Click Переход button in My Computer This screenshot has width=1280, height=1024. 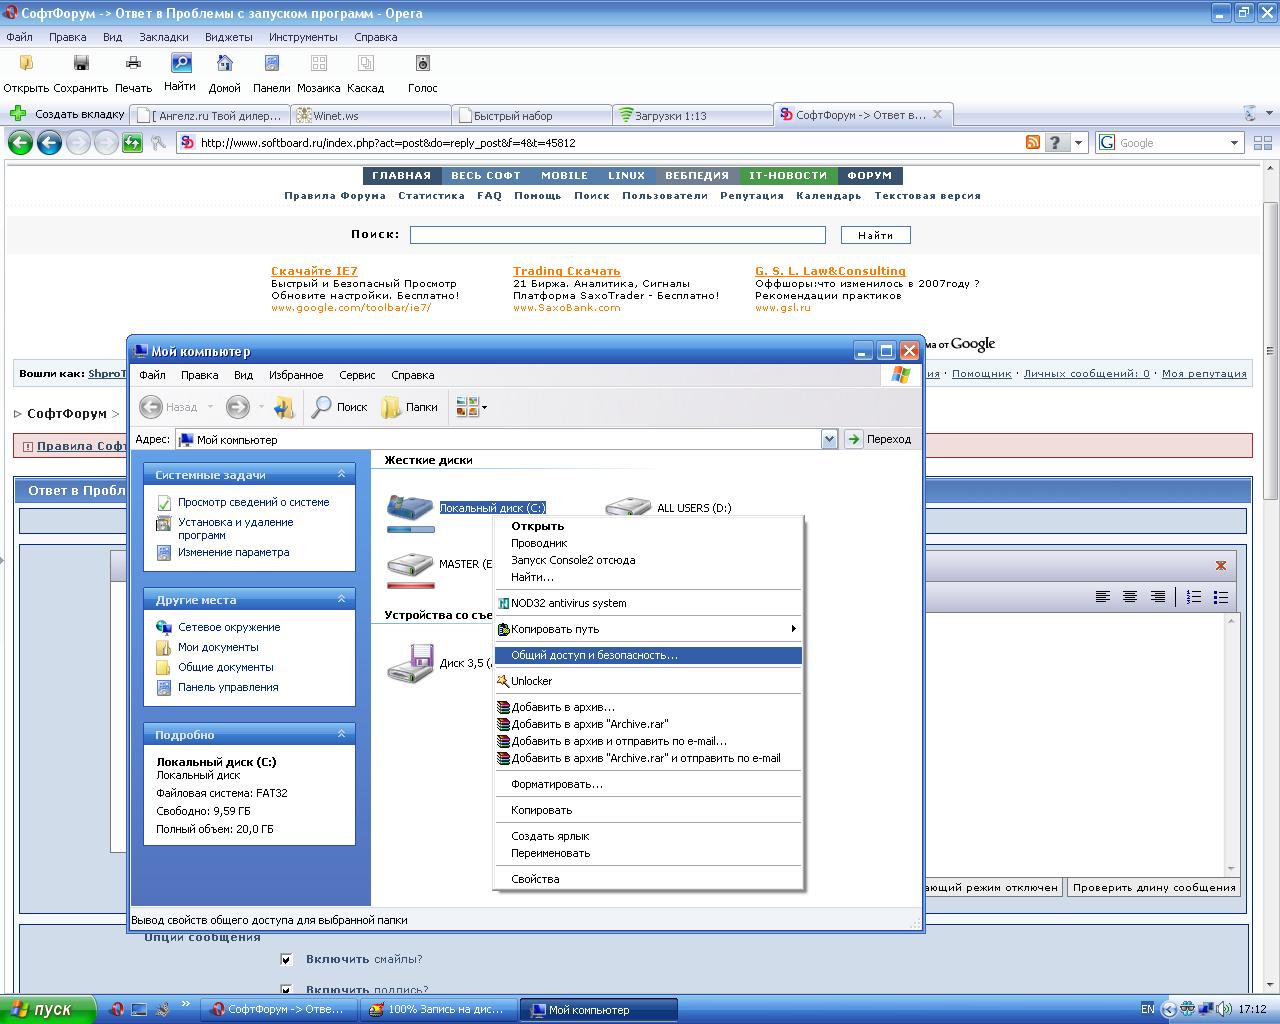pyautogui.click(x=878, y=439)
